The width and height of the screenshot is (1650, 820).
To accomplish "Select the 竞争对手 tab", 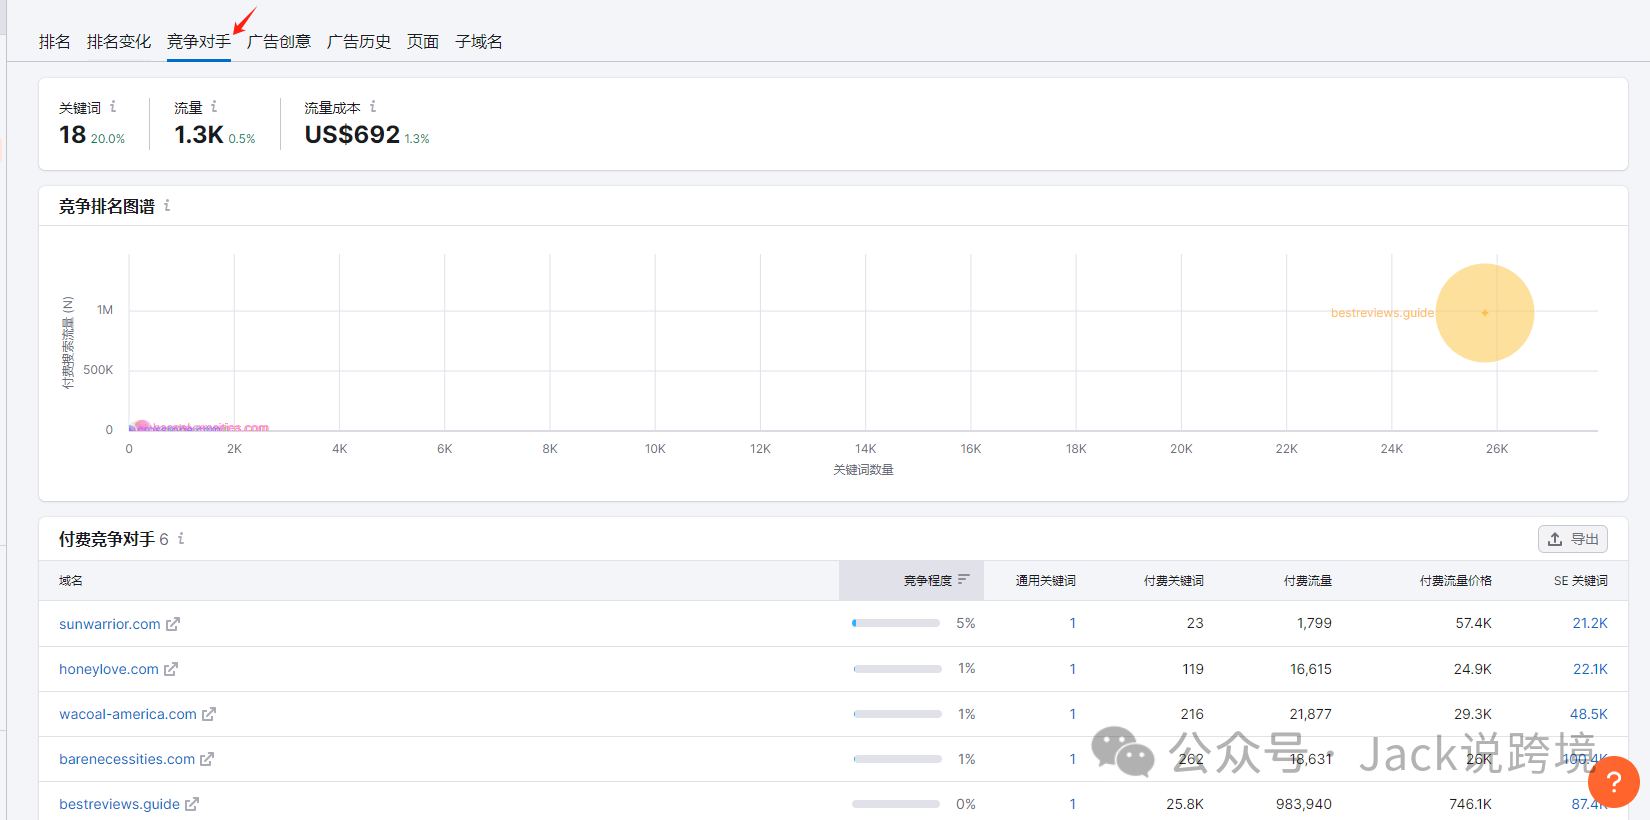I will click(199, 42).
